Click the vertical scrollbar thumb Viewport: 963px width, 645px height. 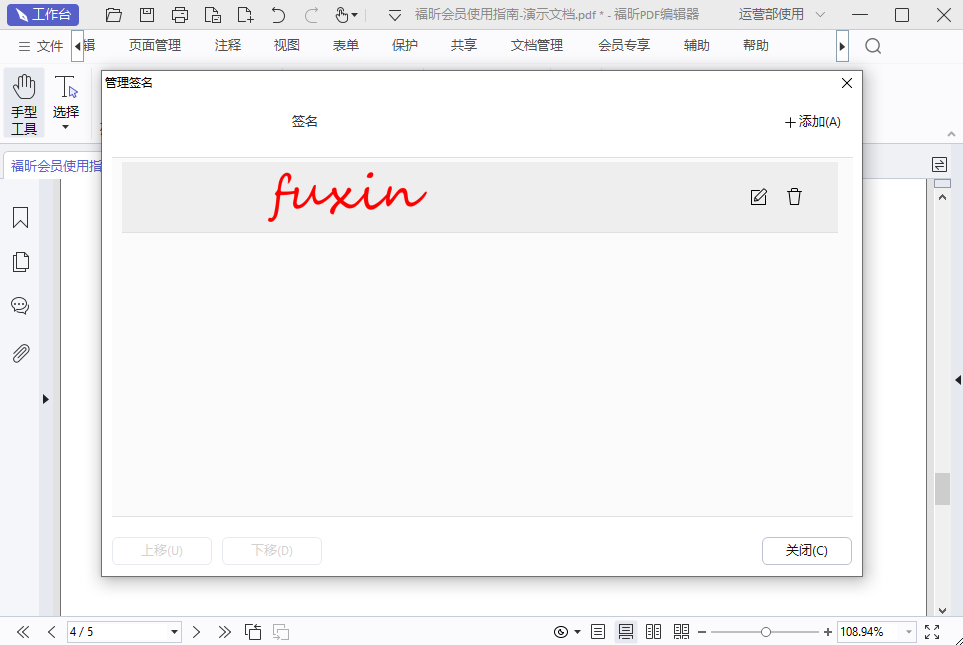942,488
